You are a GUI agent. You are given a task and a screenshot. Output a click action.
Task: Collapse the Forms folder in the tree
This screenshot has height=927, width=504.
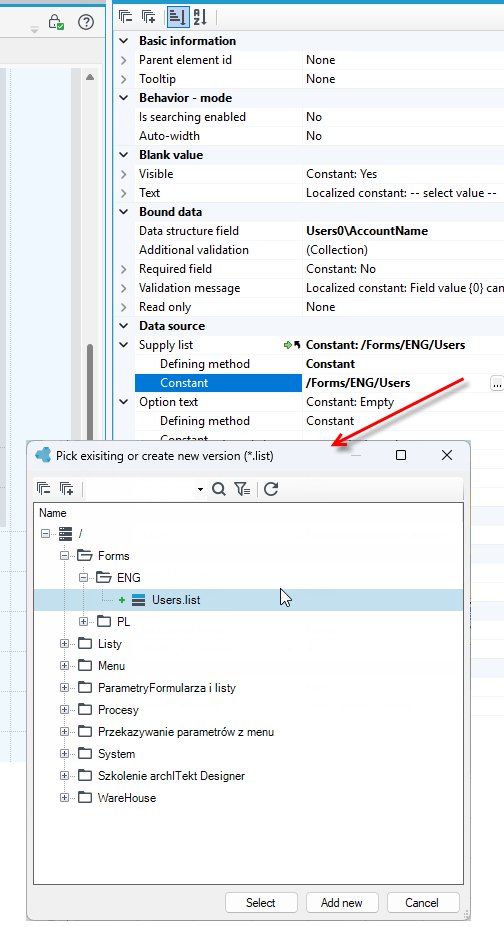64,556
